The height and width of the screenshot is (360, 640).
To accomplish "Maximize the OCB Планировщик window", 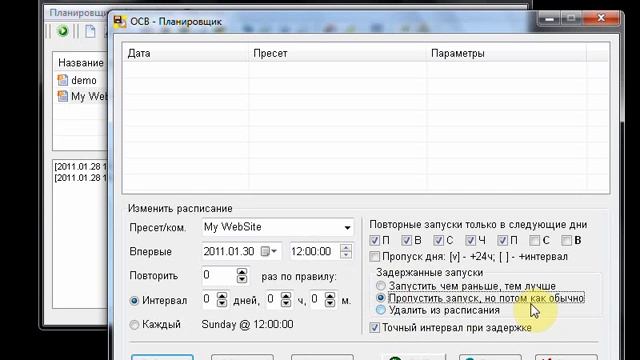I will point(571,18).
